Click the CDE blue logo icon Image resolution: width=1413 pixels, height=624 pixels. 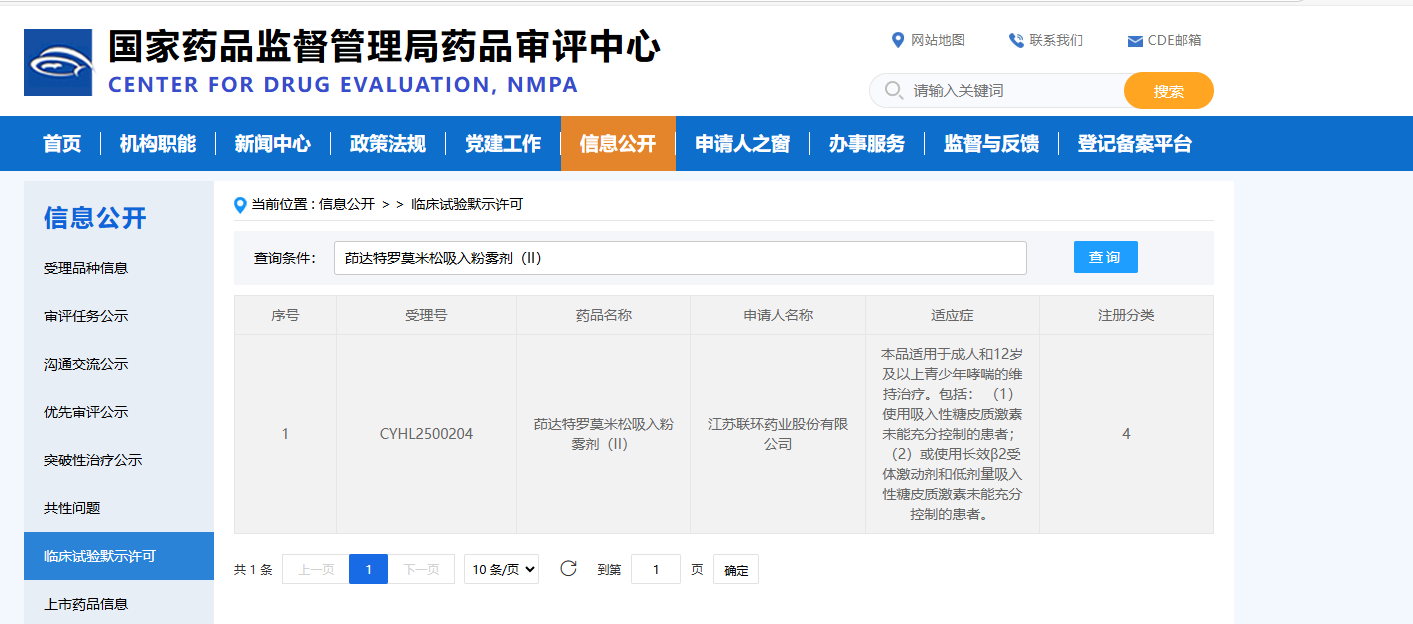tap(57, 61)
